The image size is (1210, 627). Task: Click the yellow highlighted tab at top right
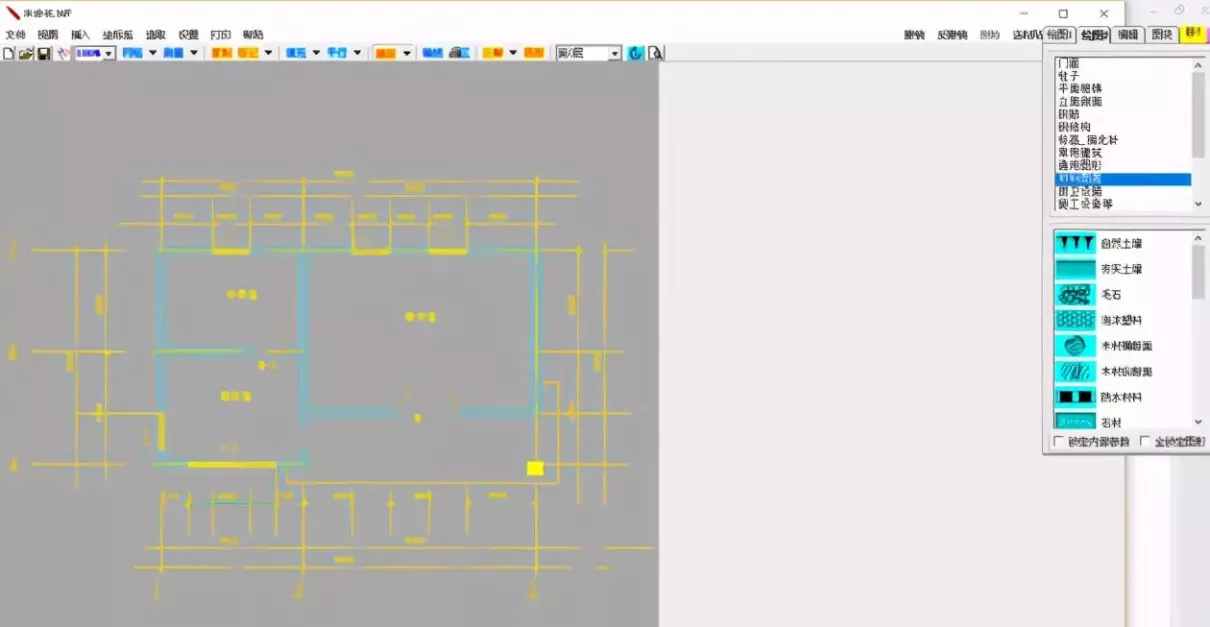[x=1193, y=34]
